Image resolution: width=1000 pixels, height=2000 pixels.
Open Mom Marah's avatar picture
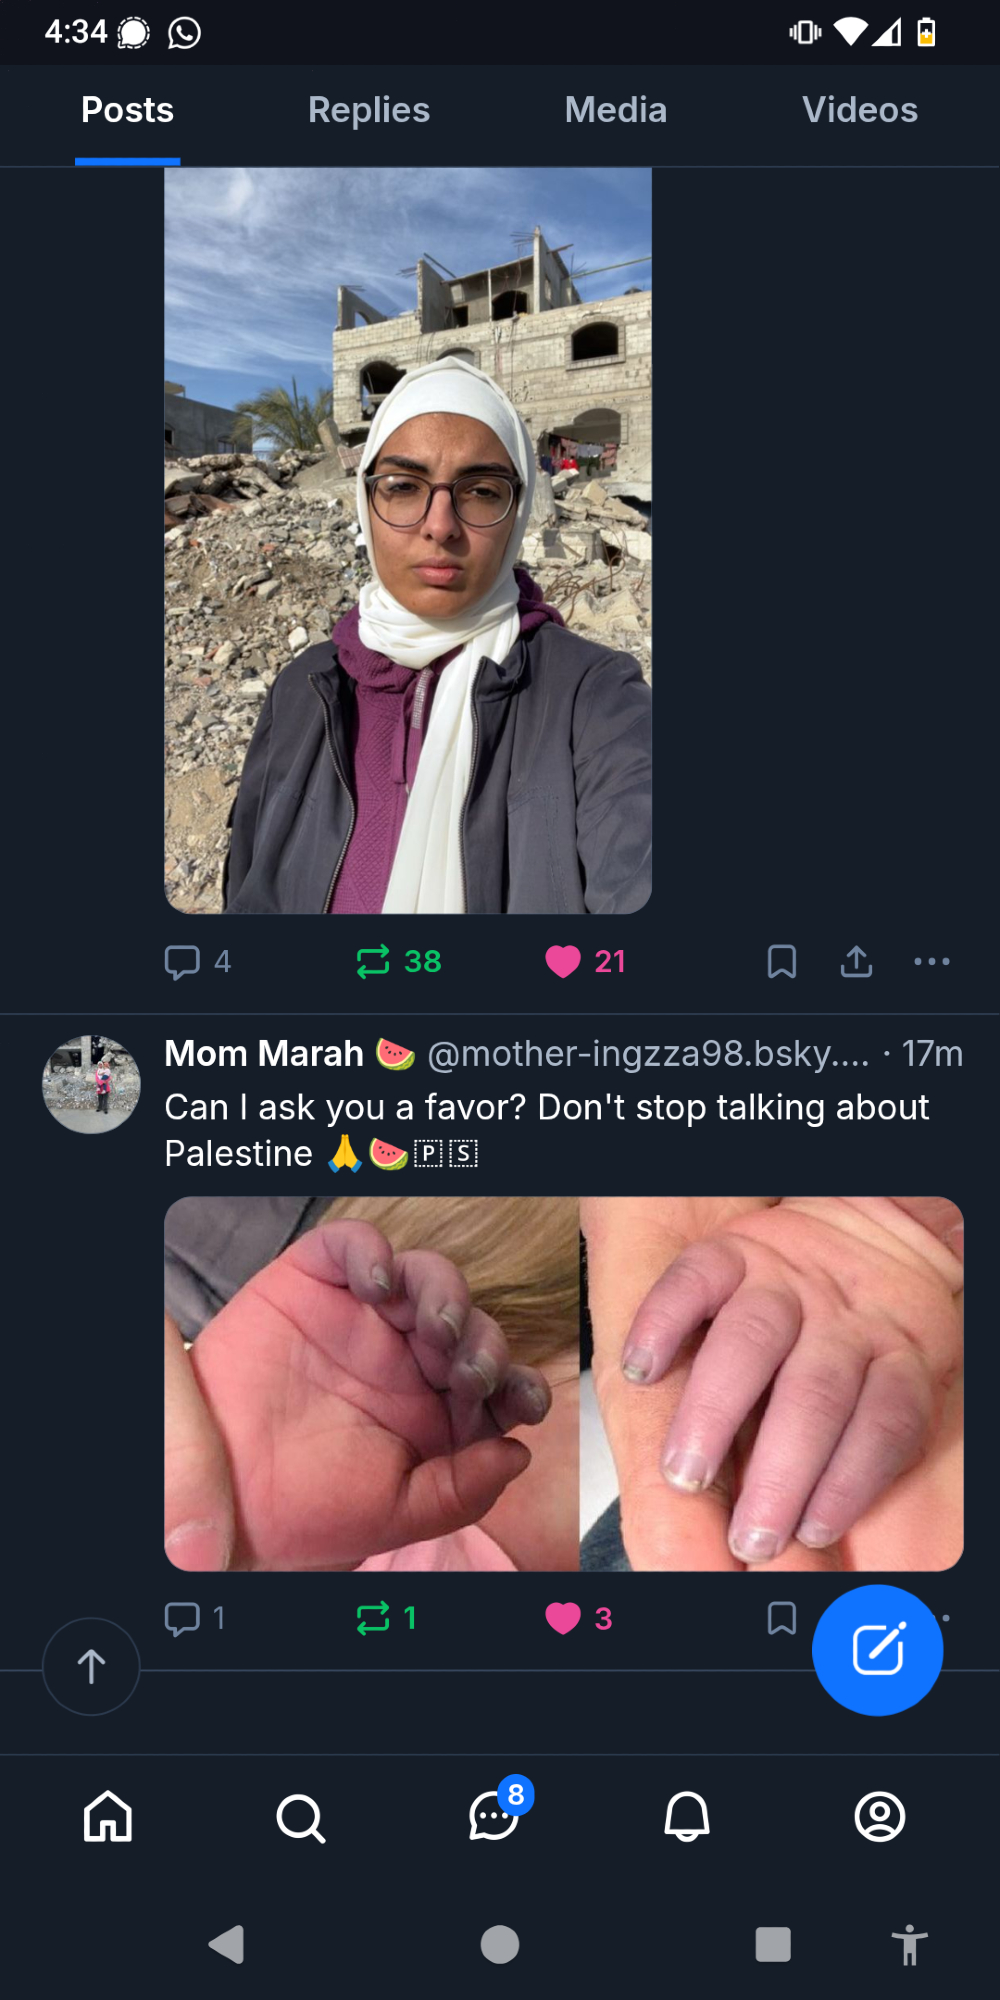point(91,1084)
